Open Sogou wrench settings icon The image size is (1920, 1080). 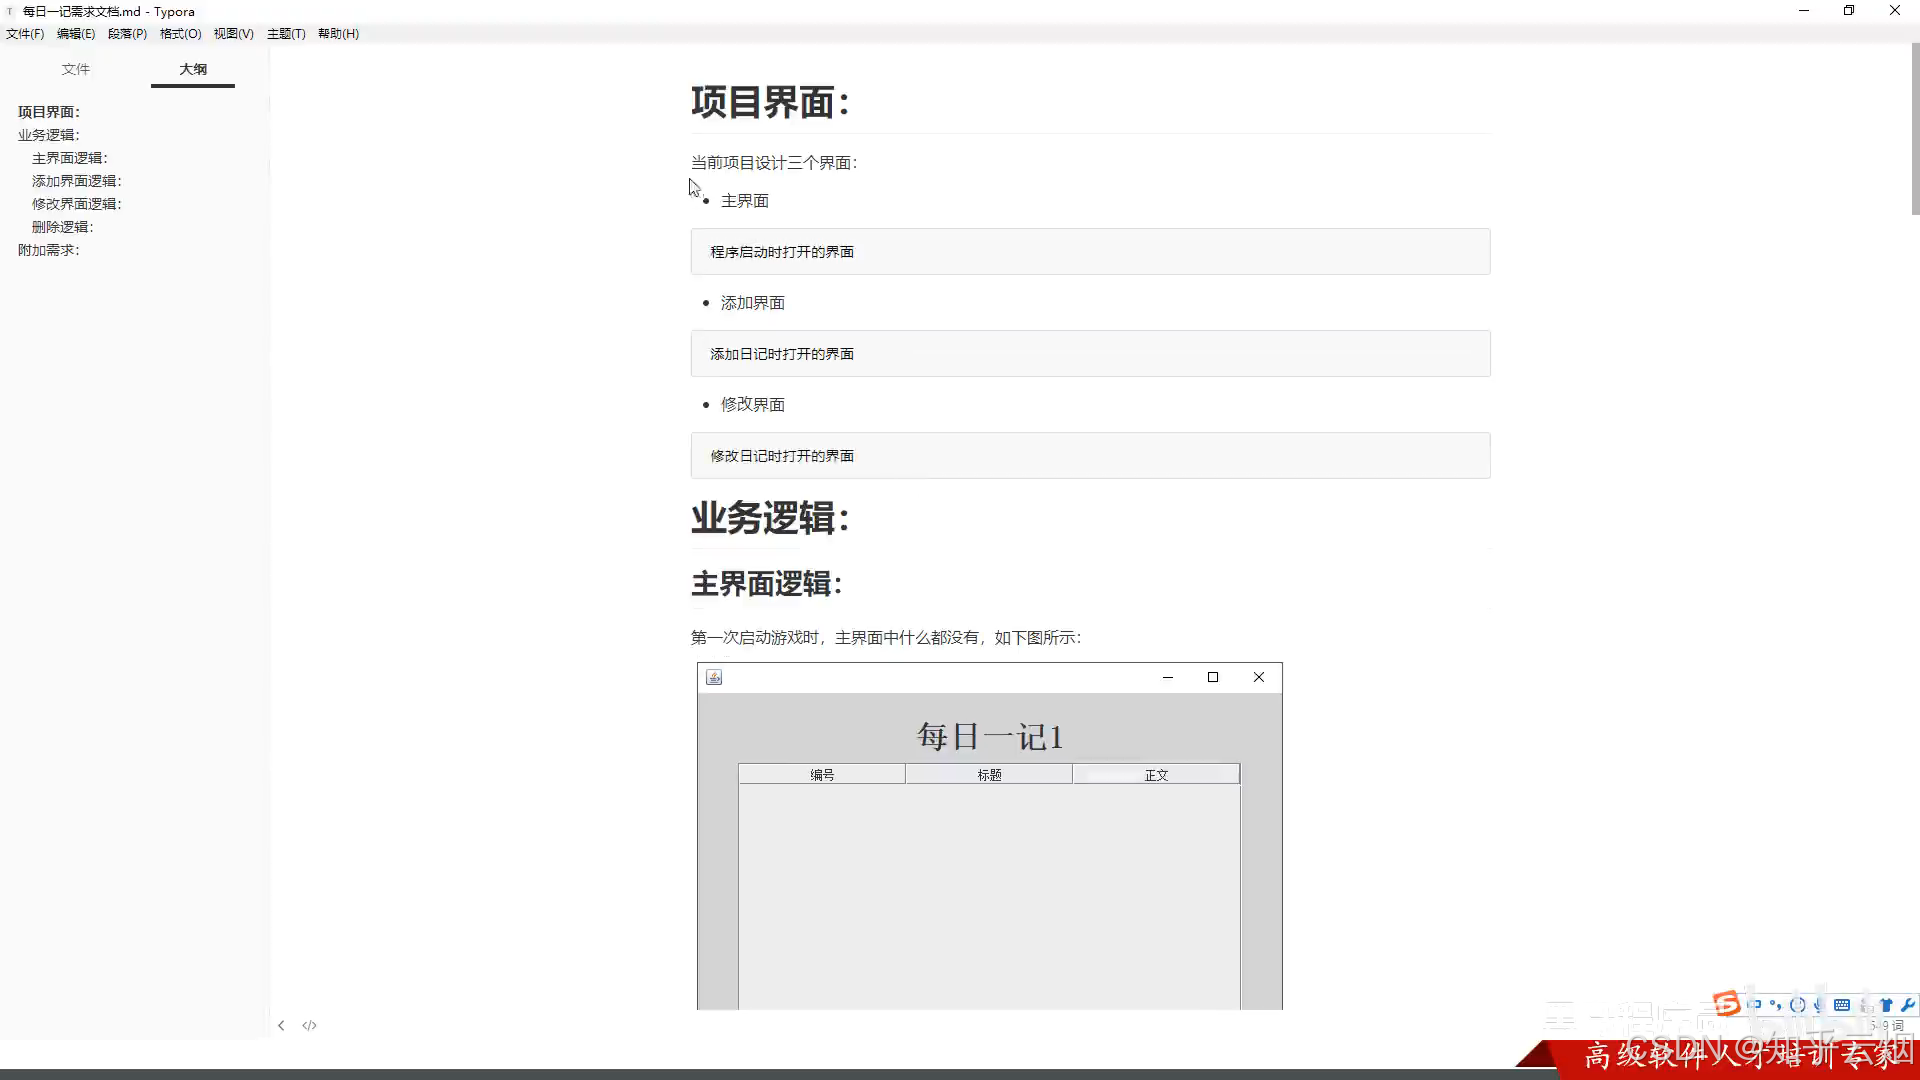pyautogui.click(x=1907, y=1005)
